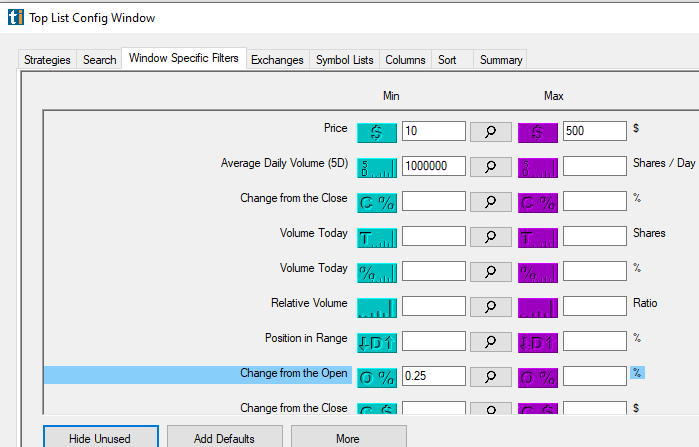The image size is (699, 447).
Task: Switch to the Strategies tab
Action: pyautogui.click(x=47, y=60)
